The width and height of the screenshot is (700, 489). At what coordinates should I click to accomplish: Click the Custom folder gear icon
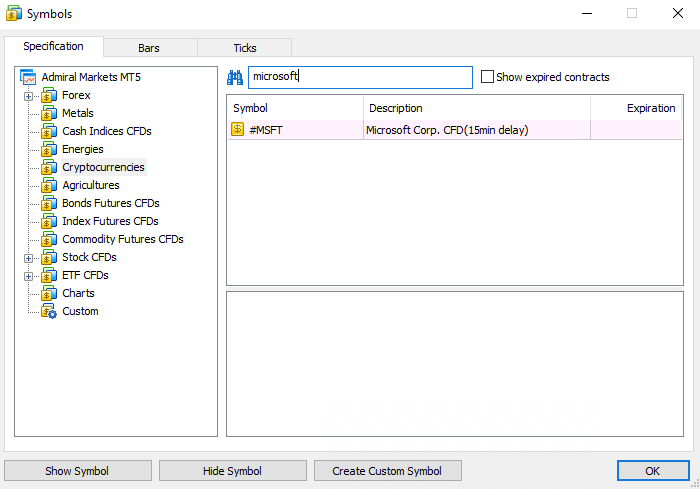tap(49, 311)
